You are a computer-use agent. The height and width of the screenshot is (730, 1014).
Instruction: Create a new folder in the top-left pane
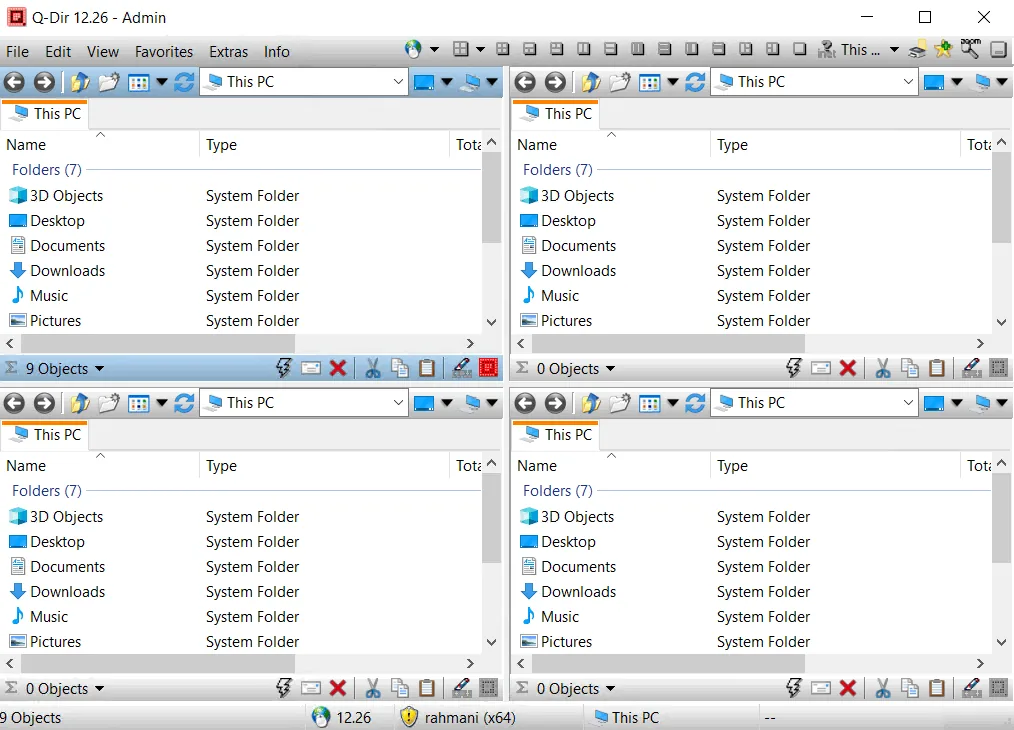click(x=109, y=82)
